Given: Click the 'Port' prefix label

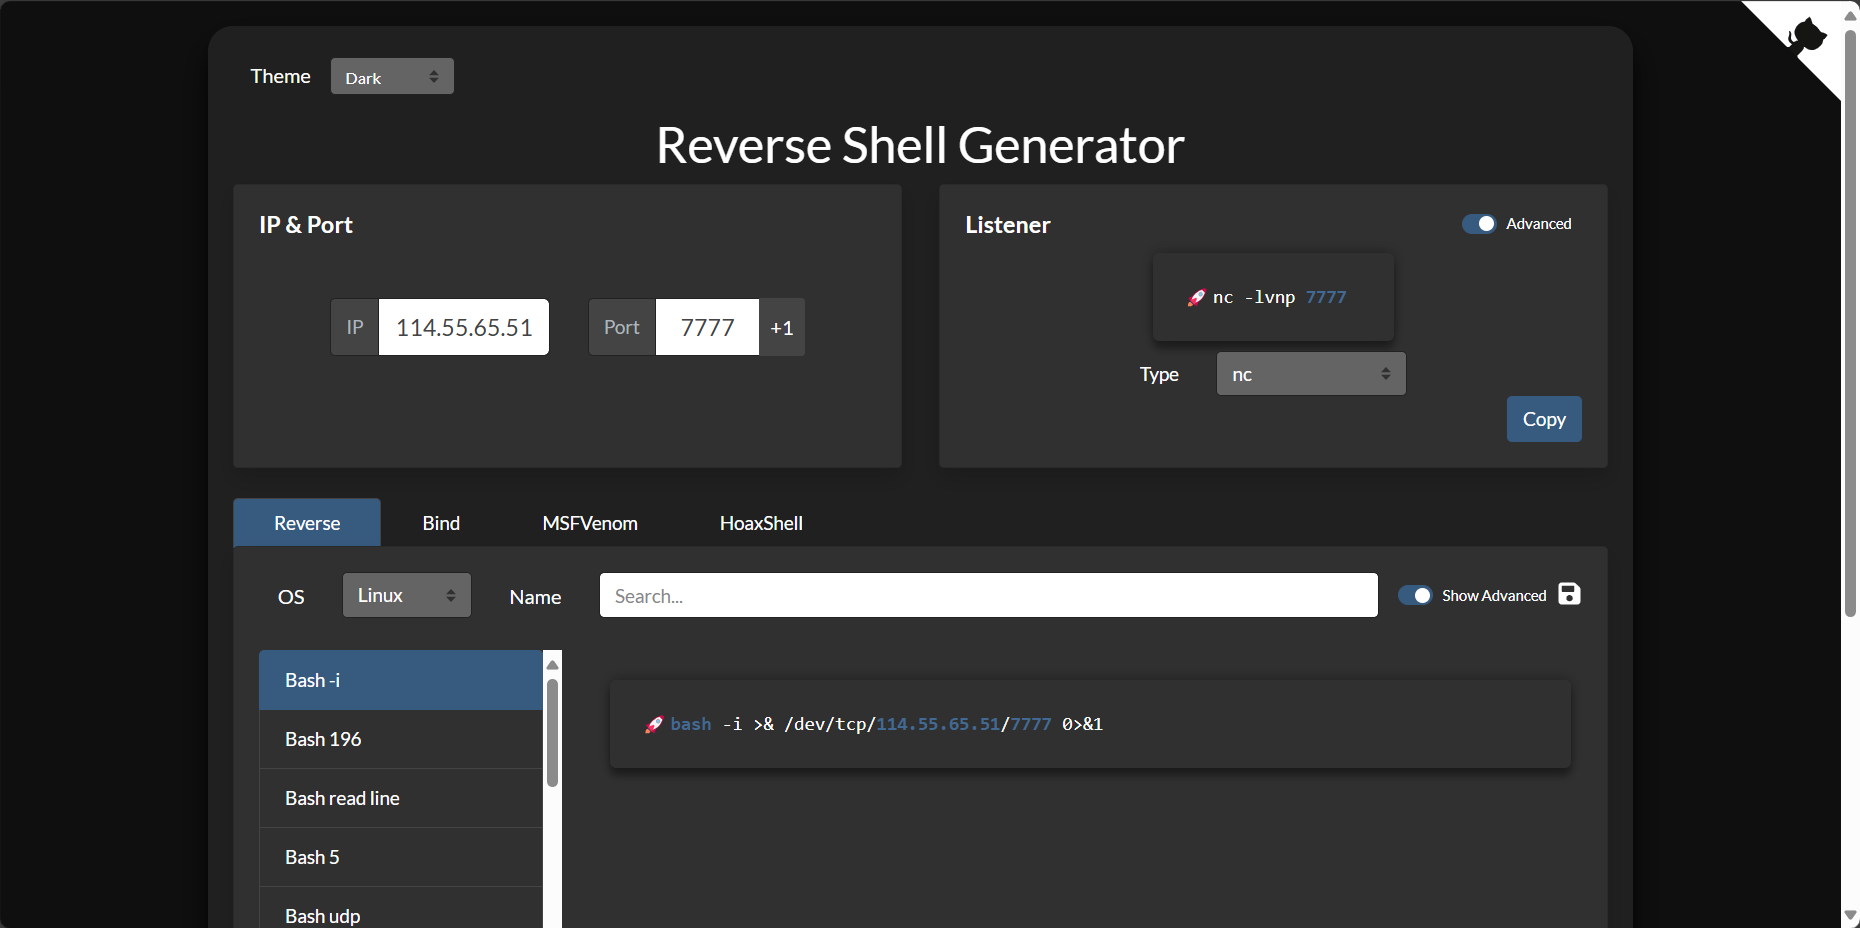Looking at the screenshot, I should 622,327.
